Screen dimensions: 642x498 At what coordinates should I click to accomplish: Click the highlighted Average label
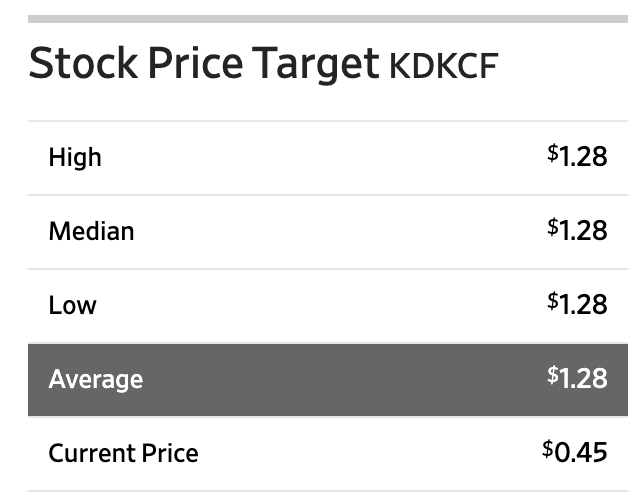96,380
